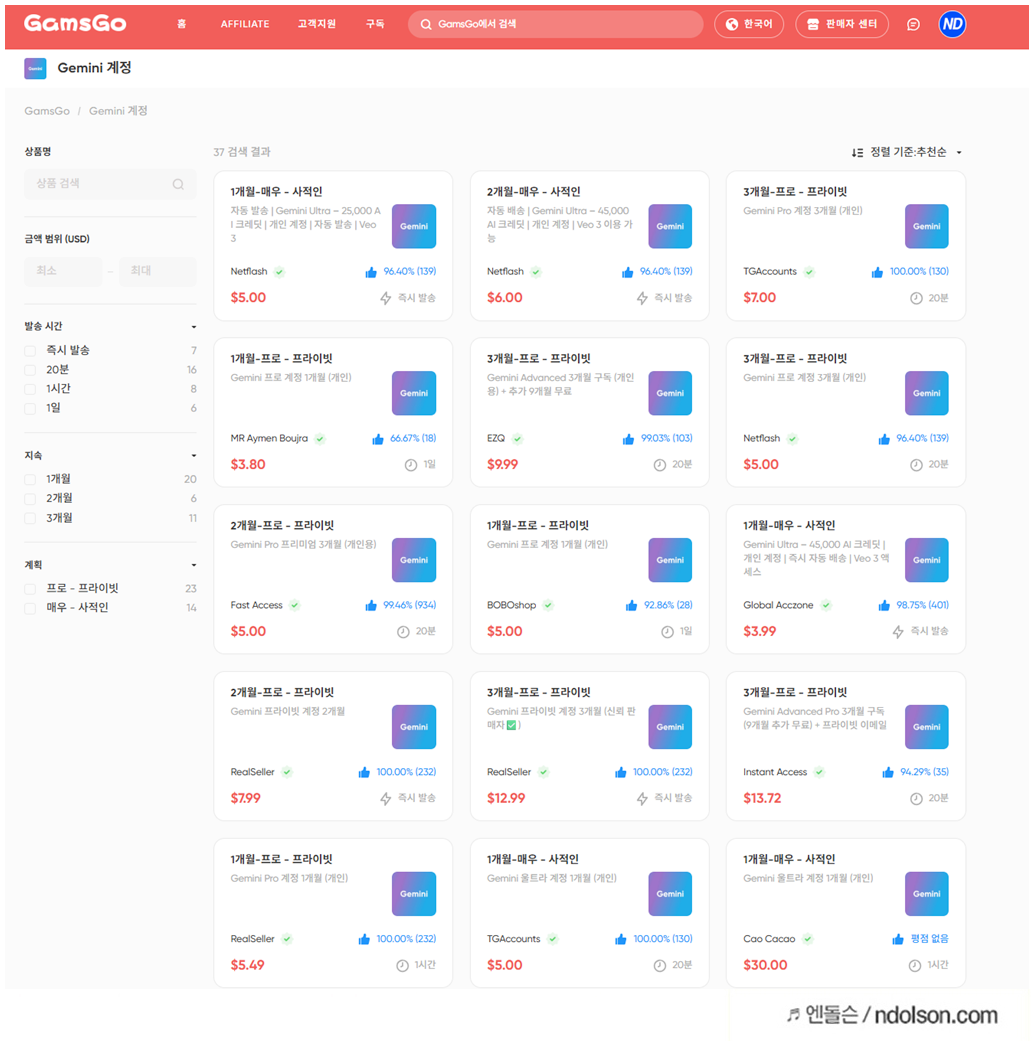Open the 판매자 센터 button
This screenshot has height=1041, width=1034.
click(x=841, y=24)
